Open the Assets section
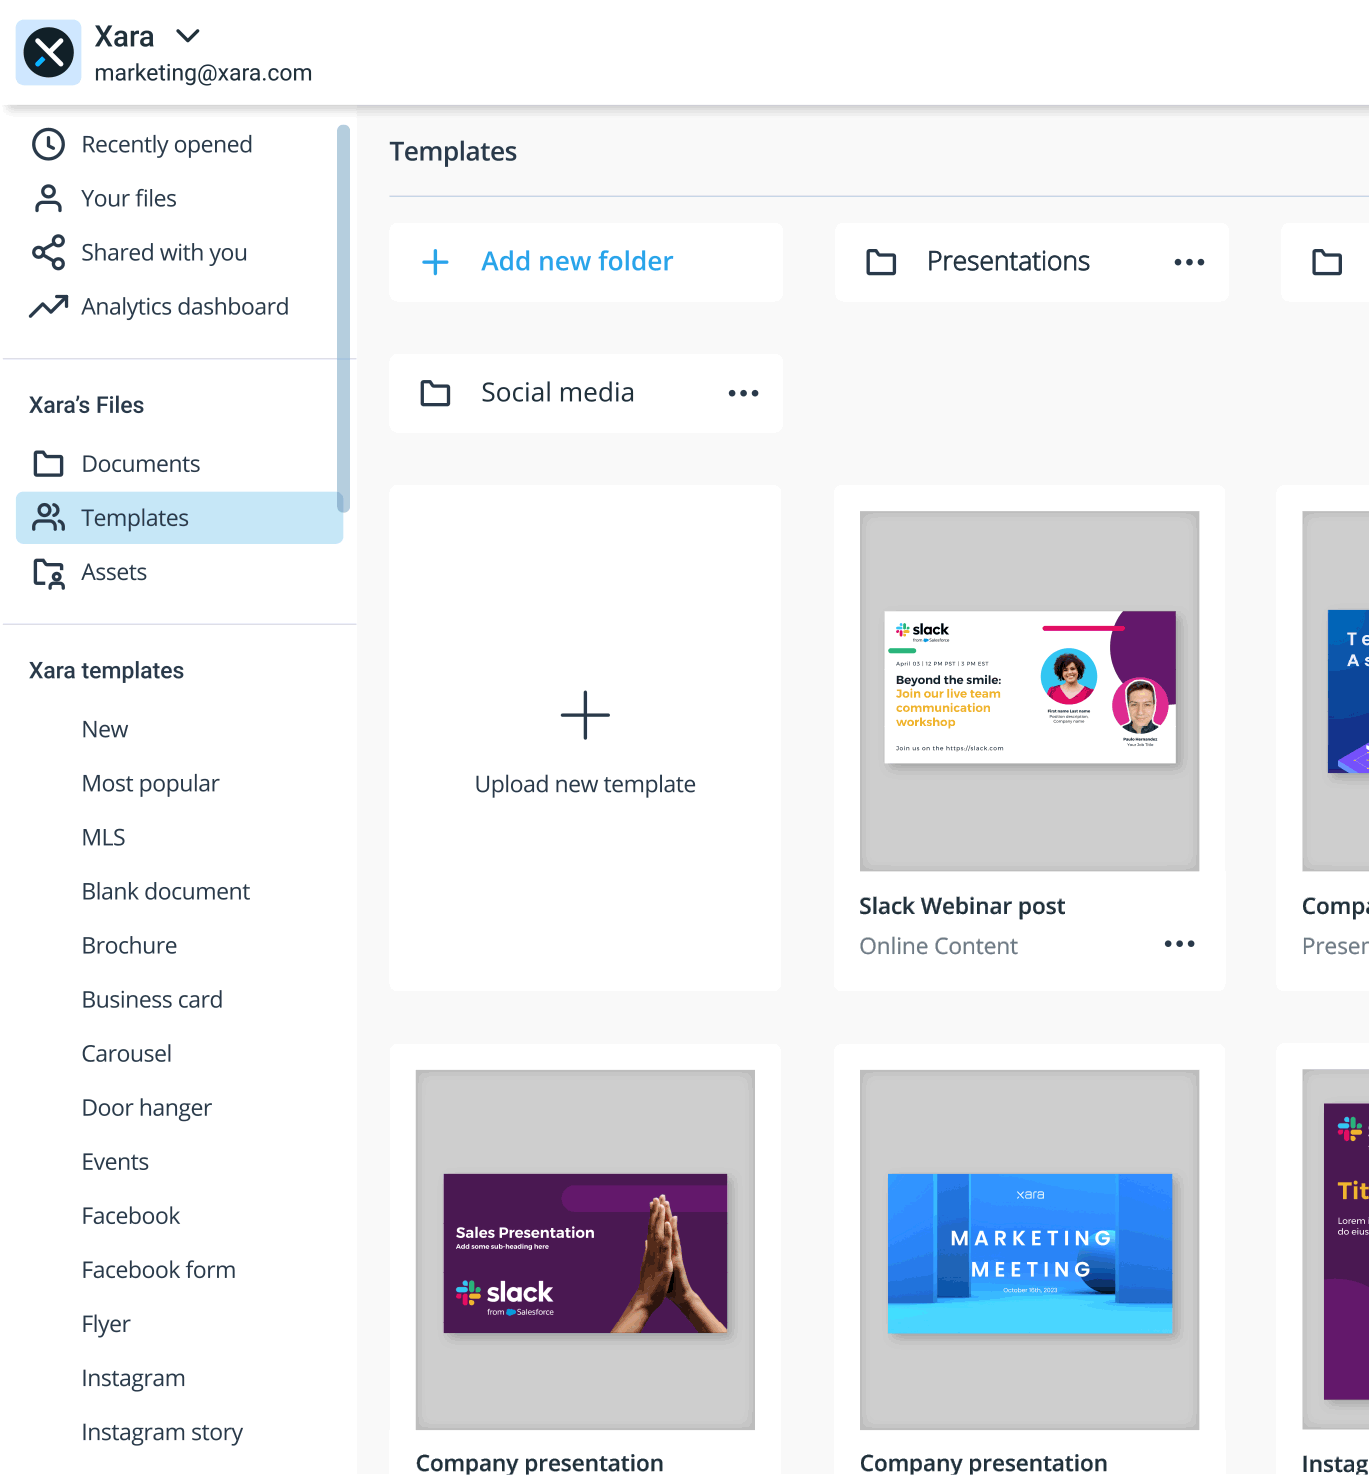This screenshot has width=1369, height=1478. pos(114,571)
